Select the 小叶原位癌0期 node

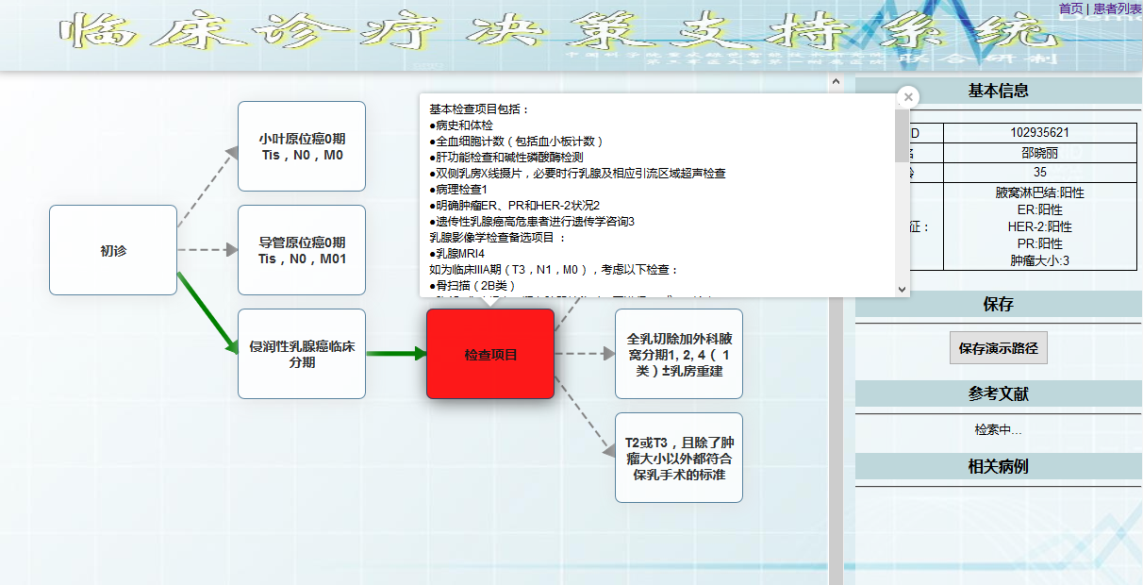301,147
